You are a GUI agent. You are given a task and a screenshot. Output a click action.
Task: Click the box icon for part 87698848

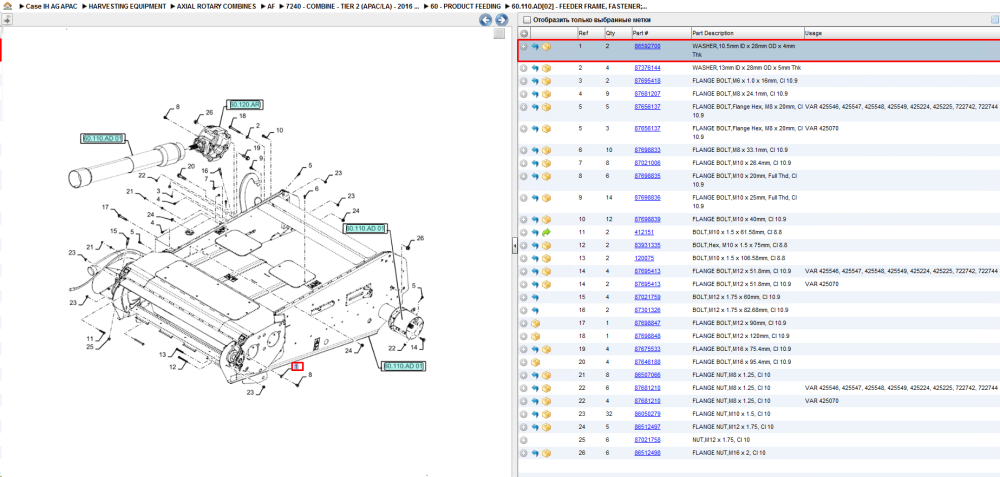tap(536, 336)
